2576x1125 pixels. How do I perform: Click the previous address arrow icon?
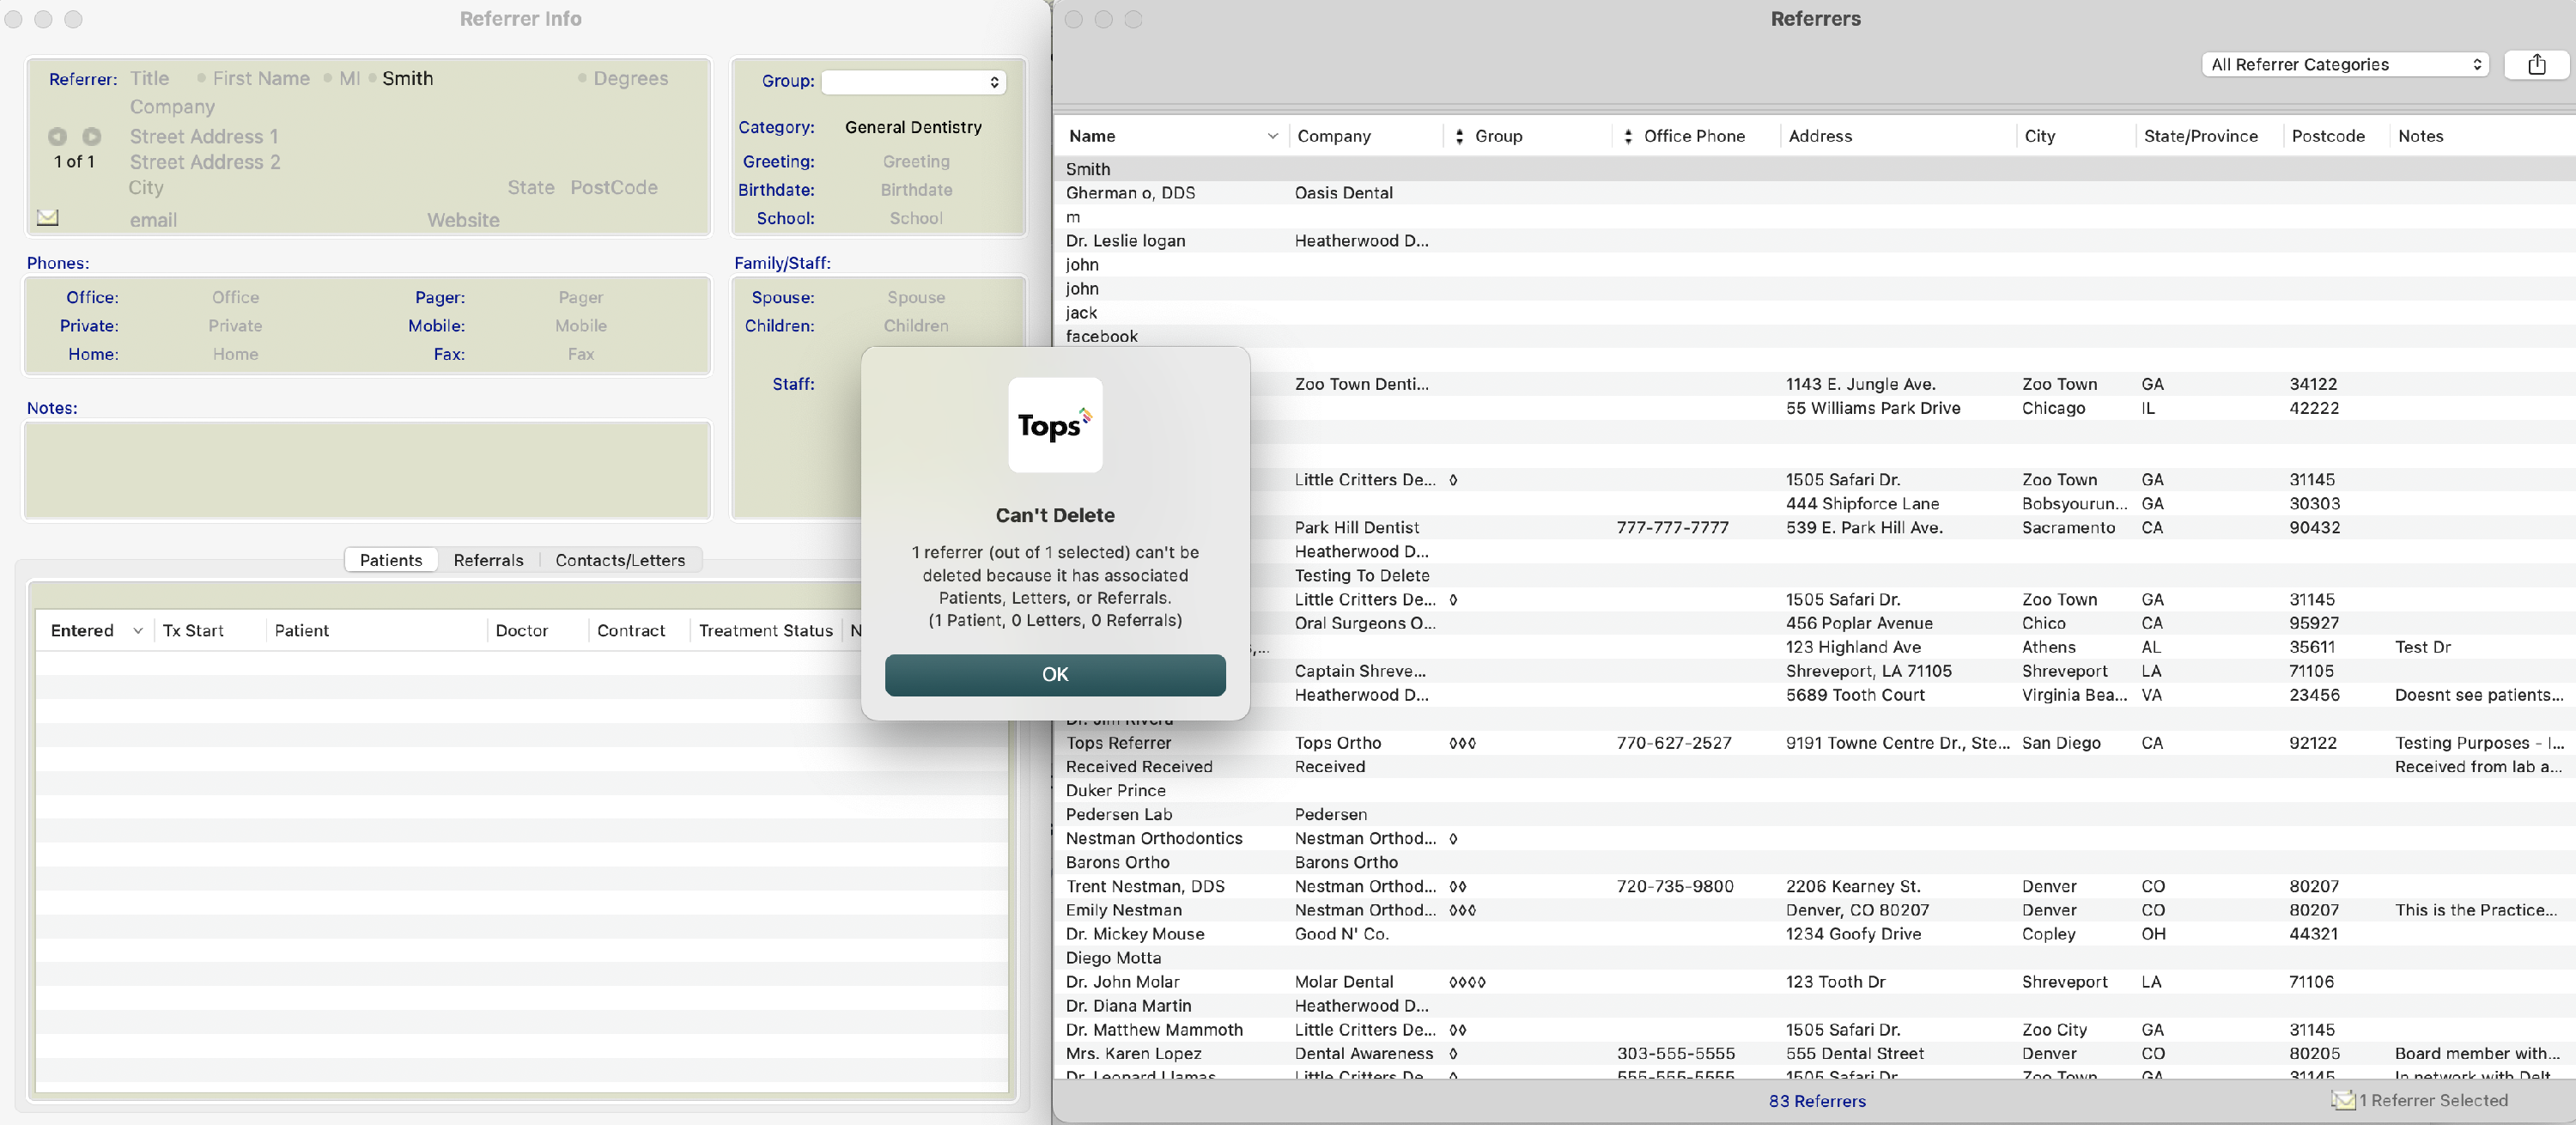pyautogui.click(x=57, y=136)
